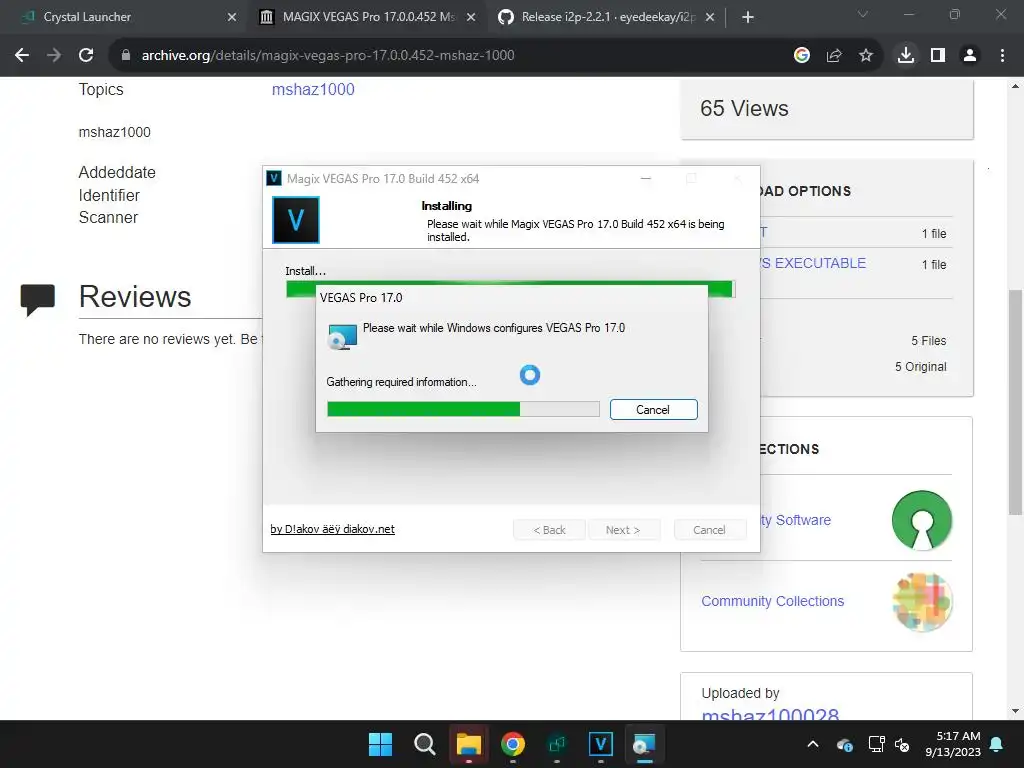Click the Next button in the installer
1024x768 pixels.
[x=623, y=530]
